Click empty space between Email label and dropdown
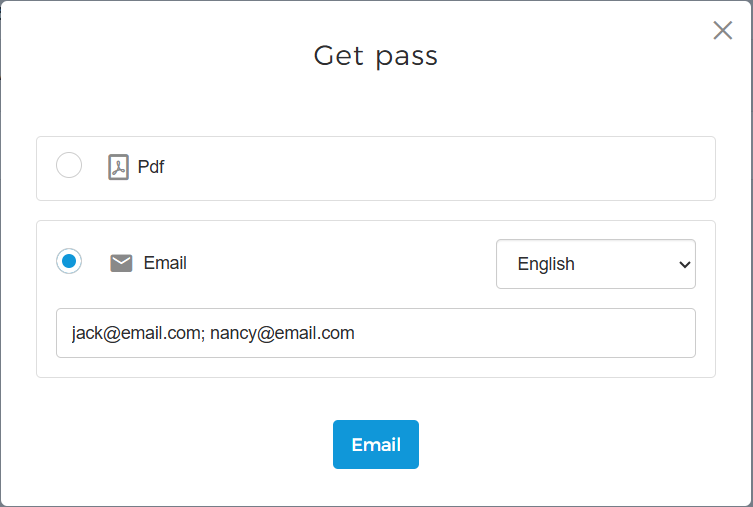Image resolution: width=753 pixels, height=507 pixels. pyautogui.click(x=340, y=264)
